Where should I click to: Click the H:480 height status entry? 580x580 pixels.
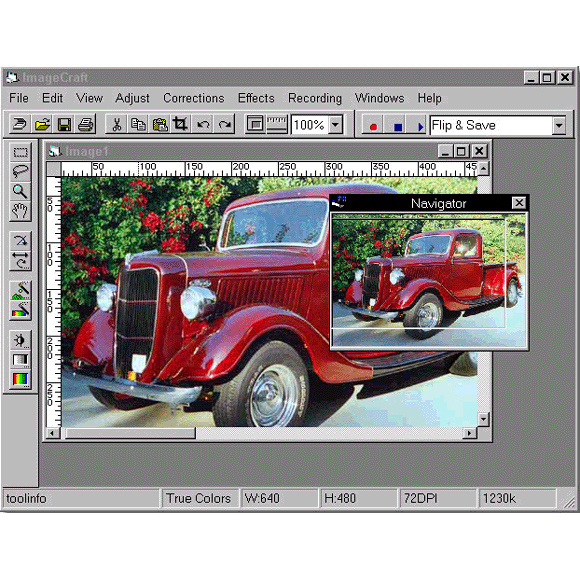click(359, 498)
